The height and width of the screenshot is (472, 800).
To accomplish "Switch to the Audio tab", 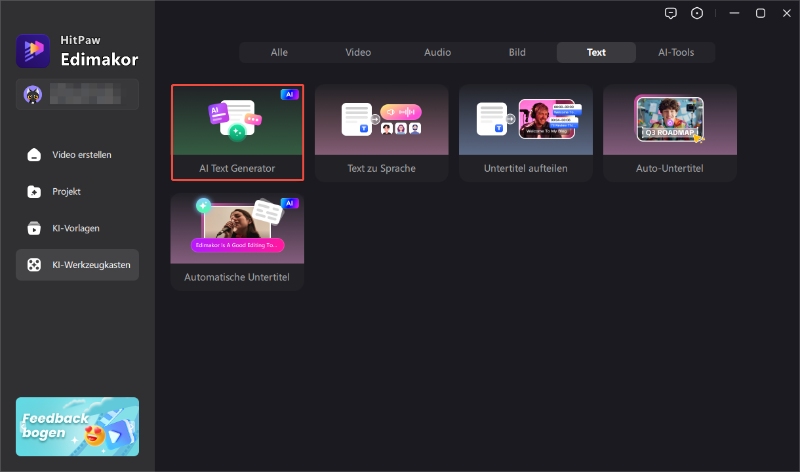I will [437, 52].
